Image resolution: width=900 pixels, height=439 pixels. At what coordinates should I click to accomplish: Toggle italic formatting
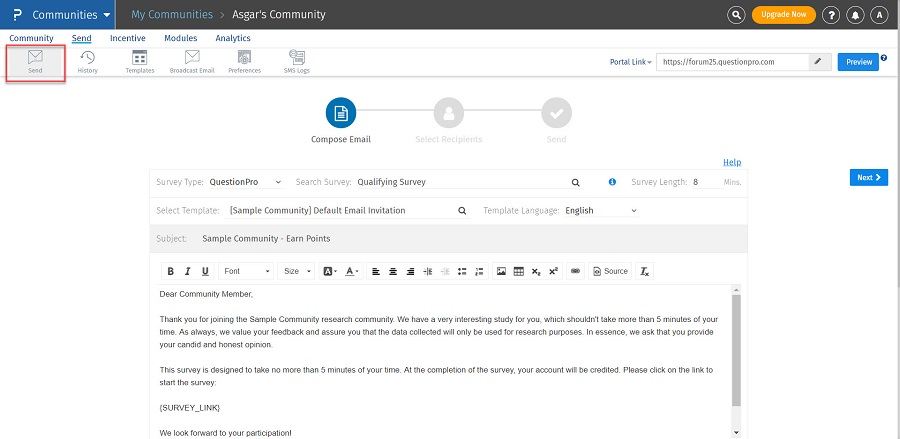188,271
